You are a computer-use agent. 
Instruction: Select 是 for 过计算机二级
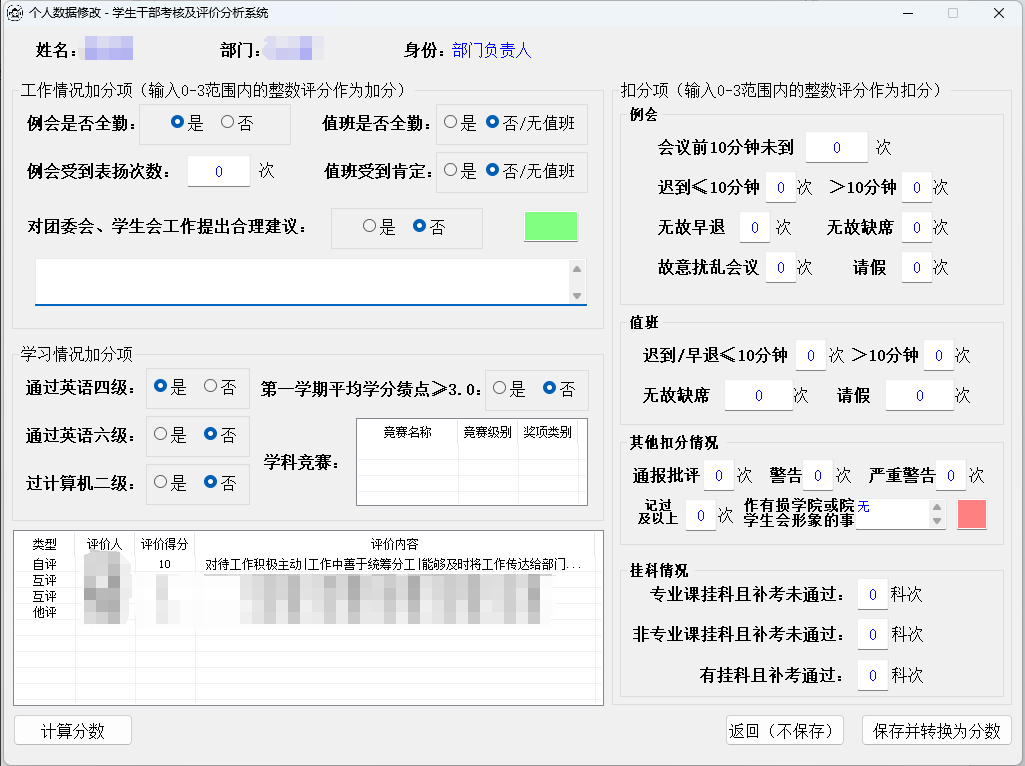click(161, 482)
